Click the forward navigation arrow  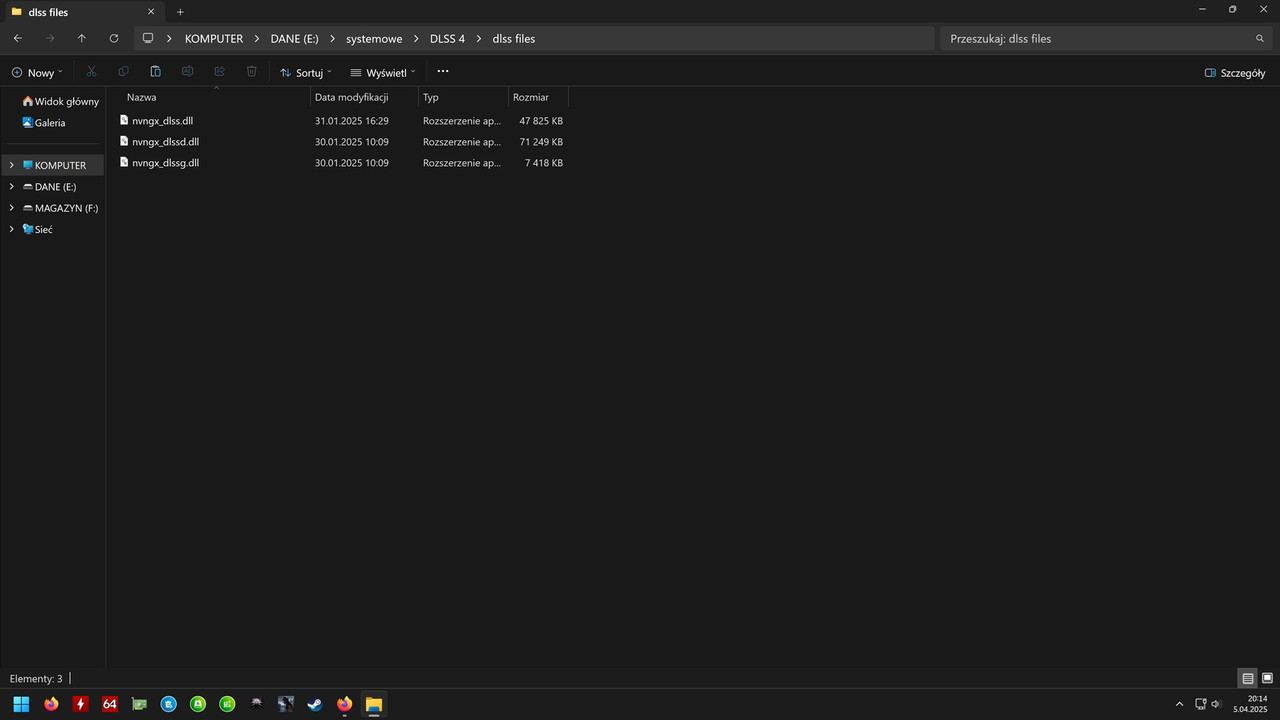tap(50, 38)
